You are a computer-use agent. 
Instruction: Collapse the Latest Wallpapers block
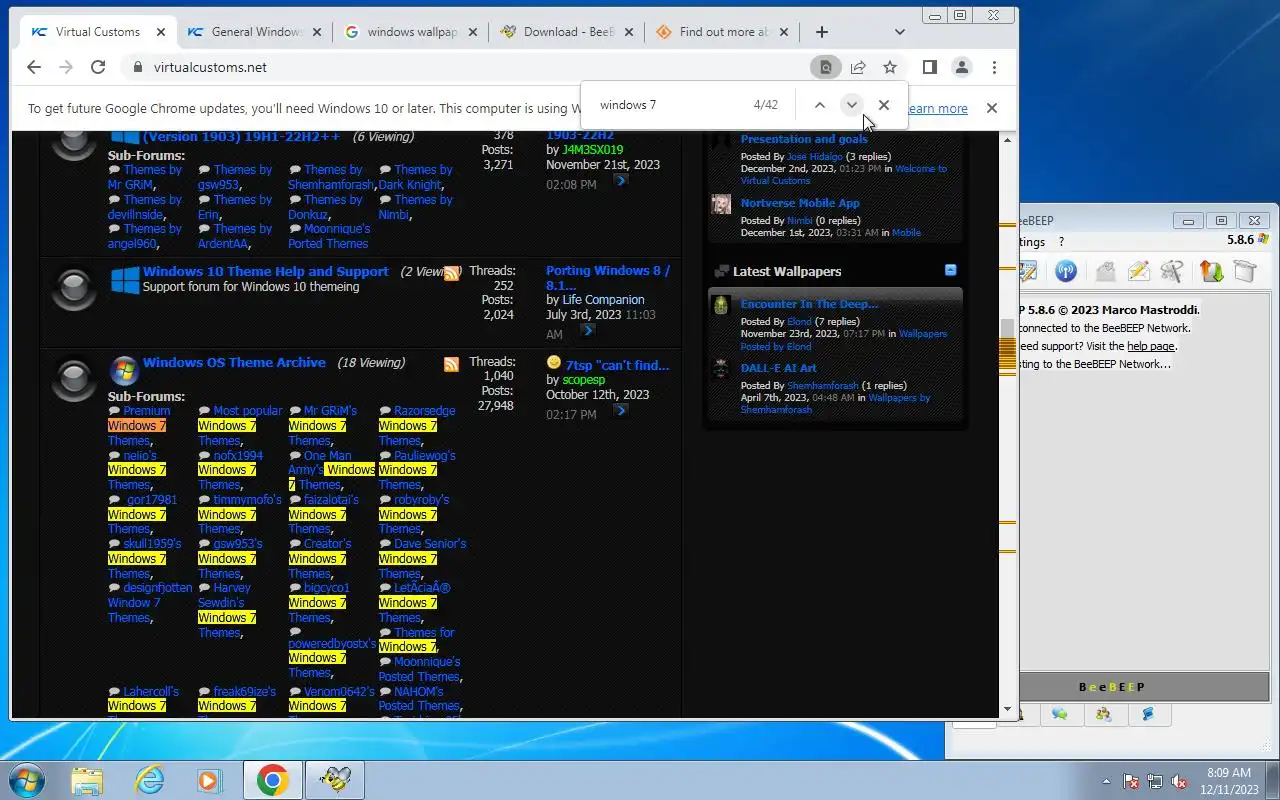pyautogui.click(x=951, y=270)
